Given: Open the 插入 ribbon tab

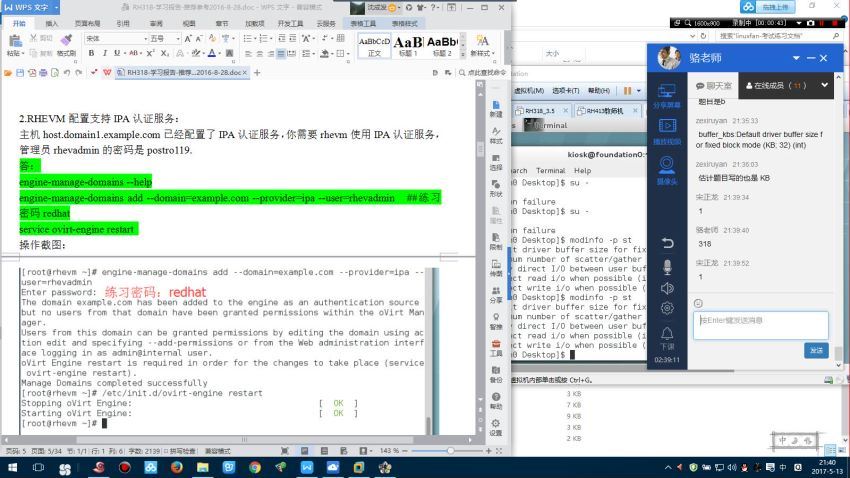Looking at the screenshot, I should (x=51, y=23).
